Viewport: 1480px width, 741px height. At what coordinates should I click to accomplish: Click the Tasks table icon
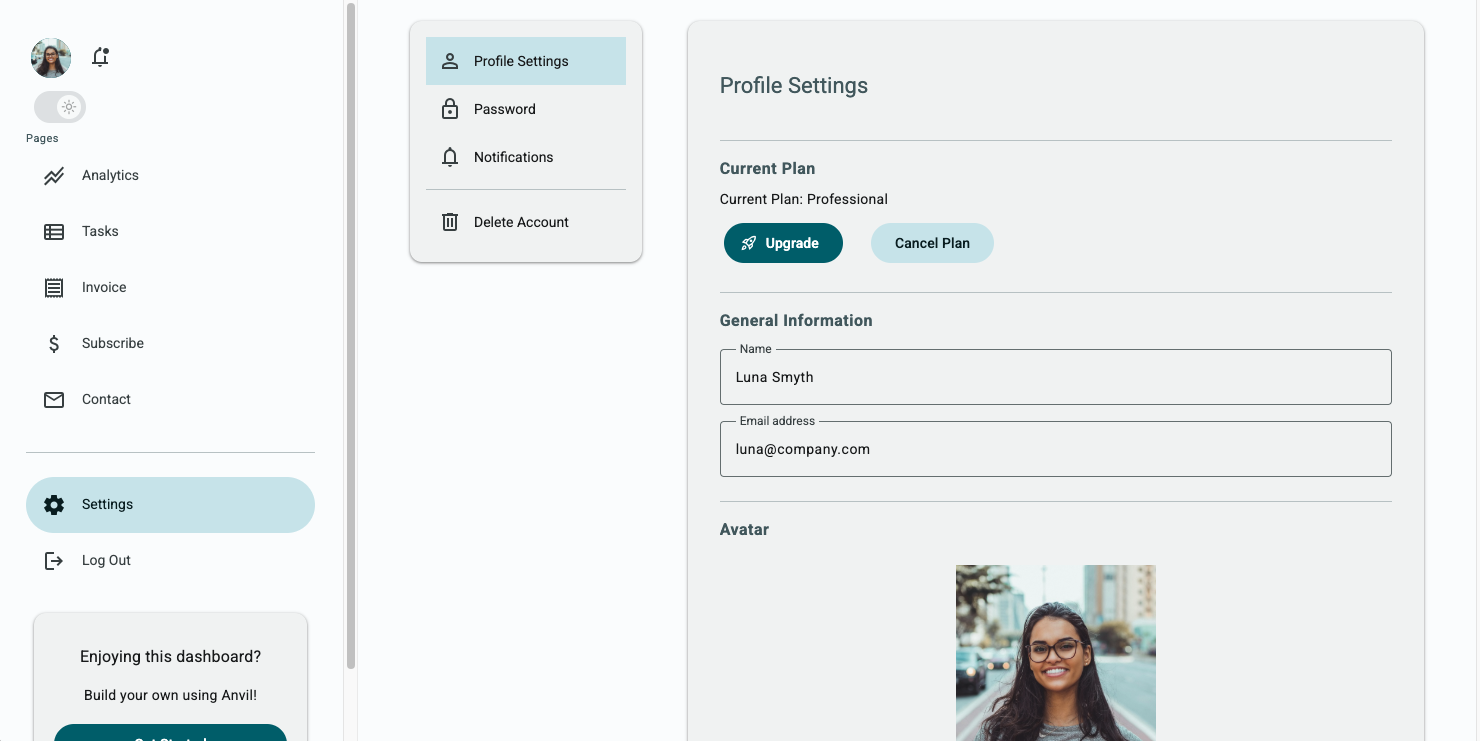click(54, 232)
